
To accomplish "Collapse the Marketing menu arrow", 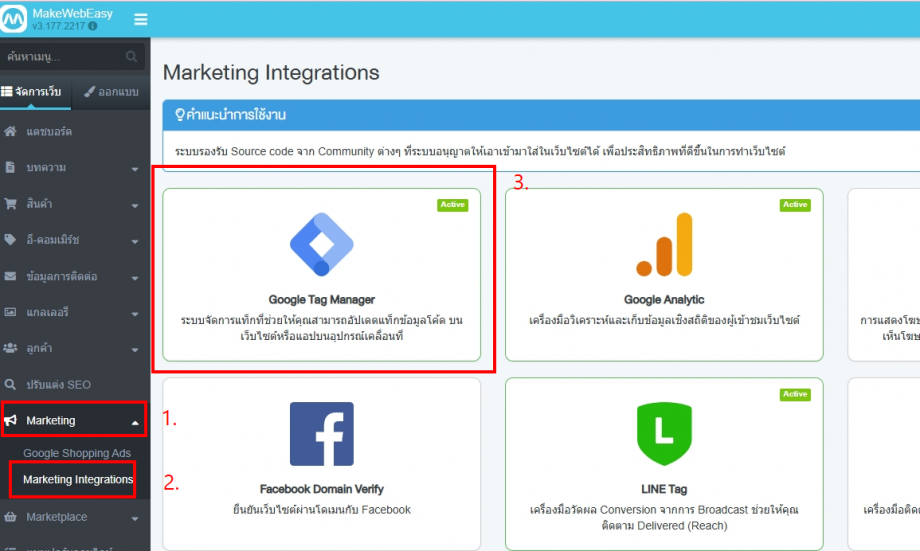I will [135, 422].
